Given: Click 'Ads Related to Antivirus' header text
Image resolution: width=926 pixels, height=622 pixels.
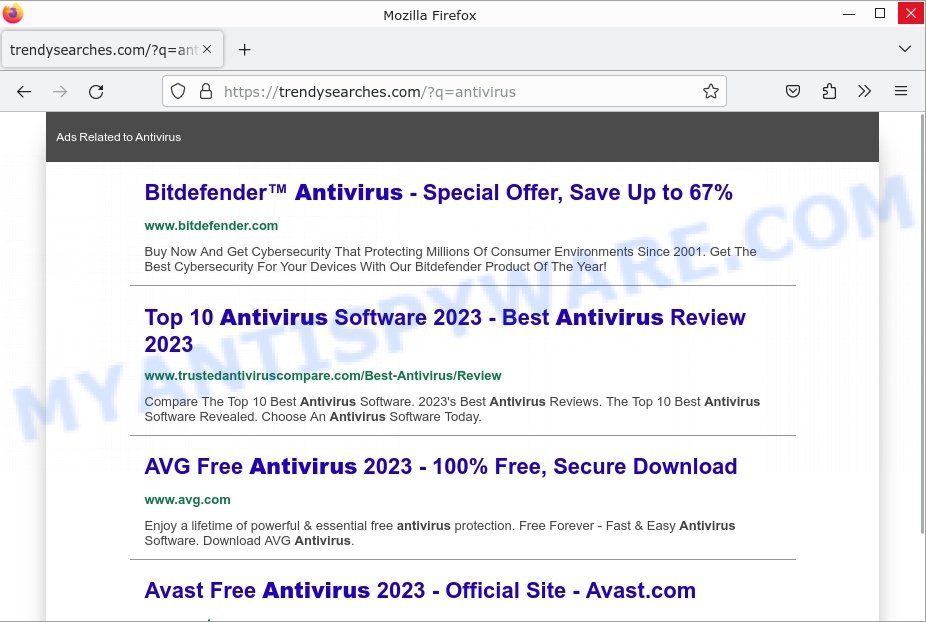Looking at the screenshot, I should pyautogui.click(x=119, y=137).
